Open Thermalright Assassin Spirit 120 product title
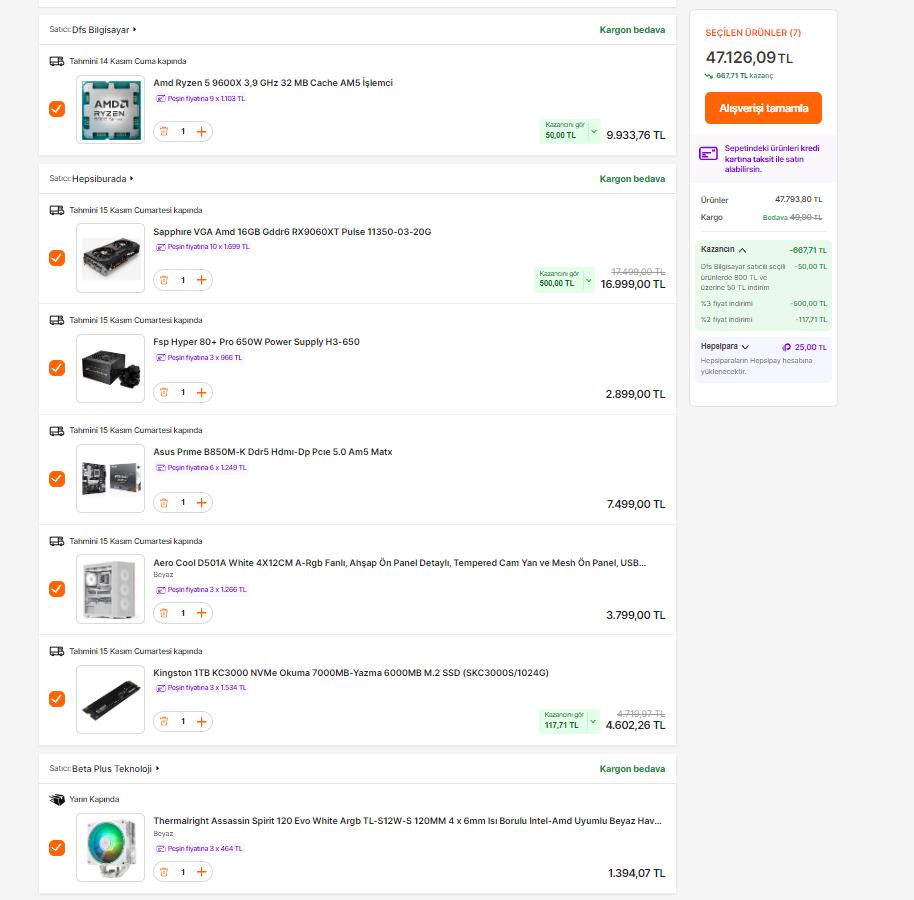 coord(407,821)
